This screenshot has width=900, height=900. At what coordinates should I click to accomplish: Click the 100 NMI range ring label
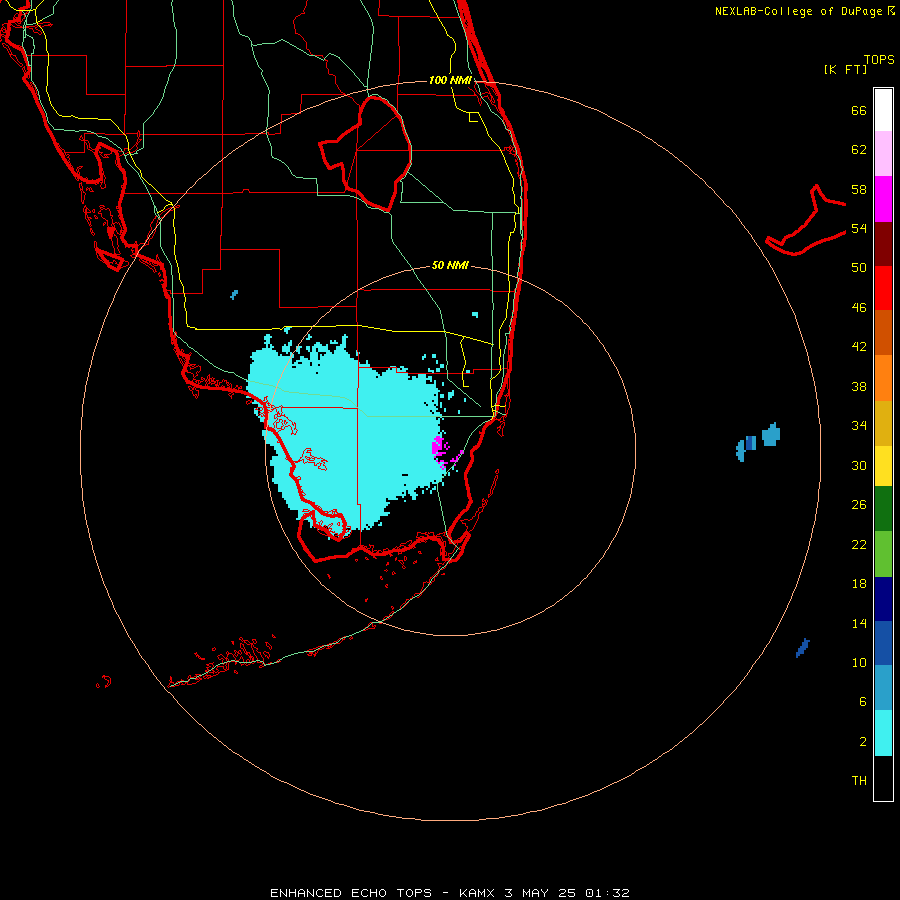click(450, 80)
